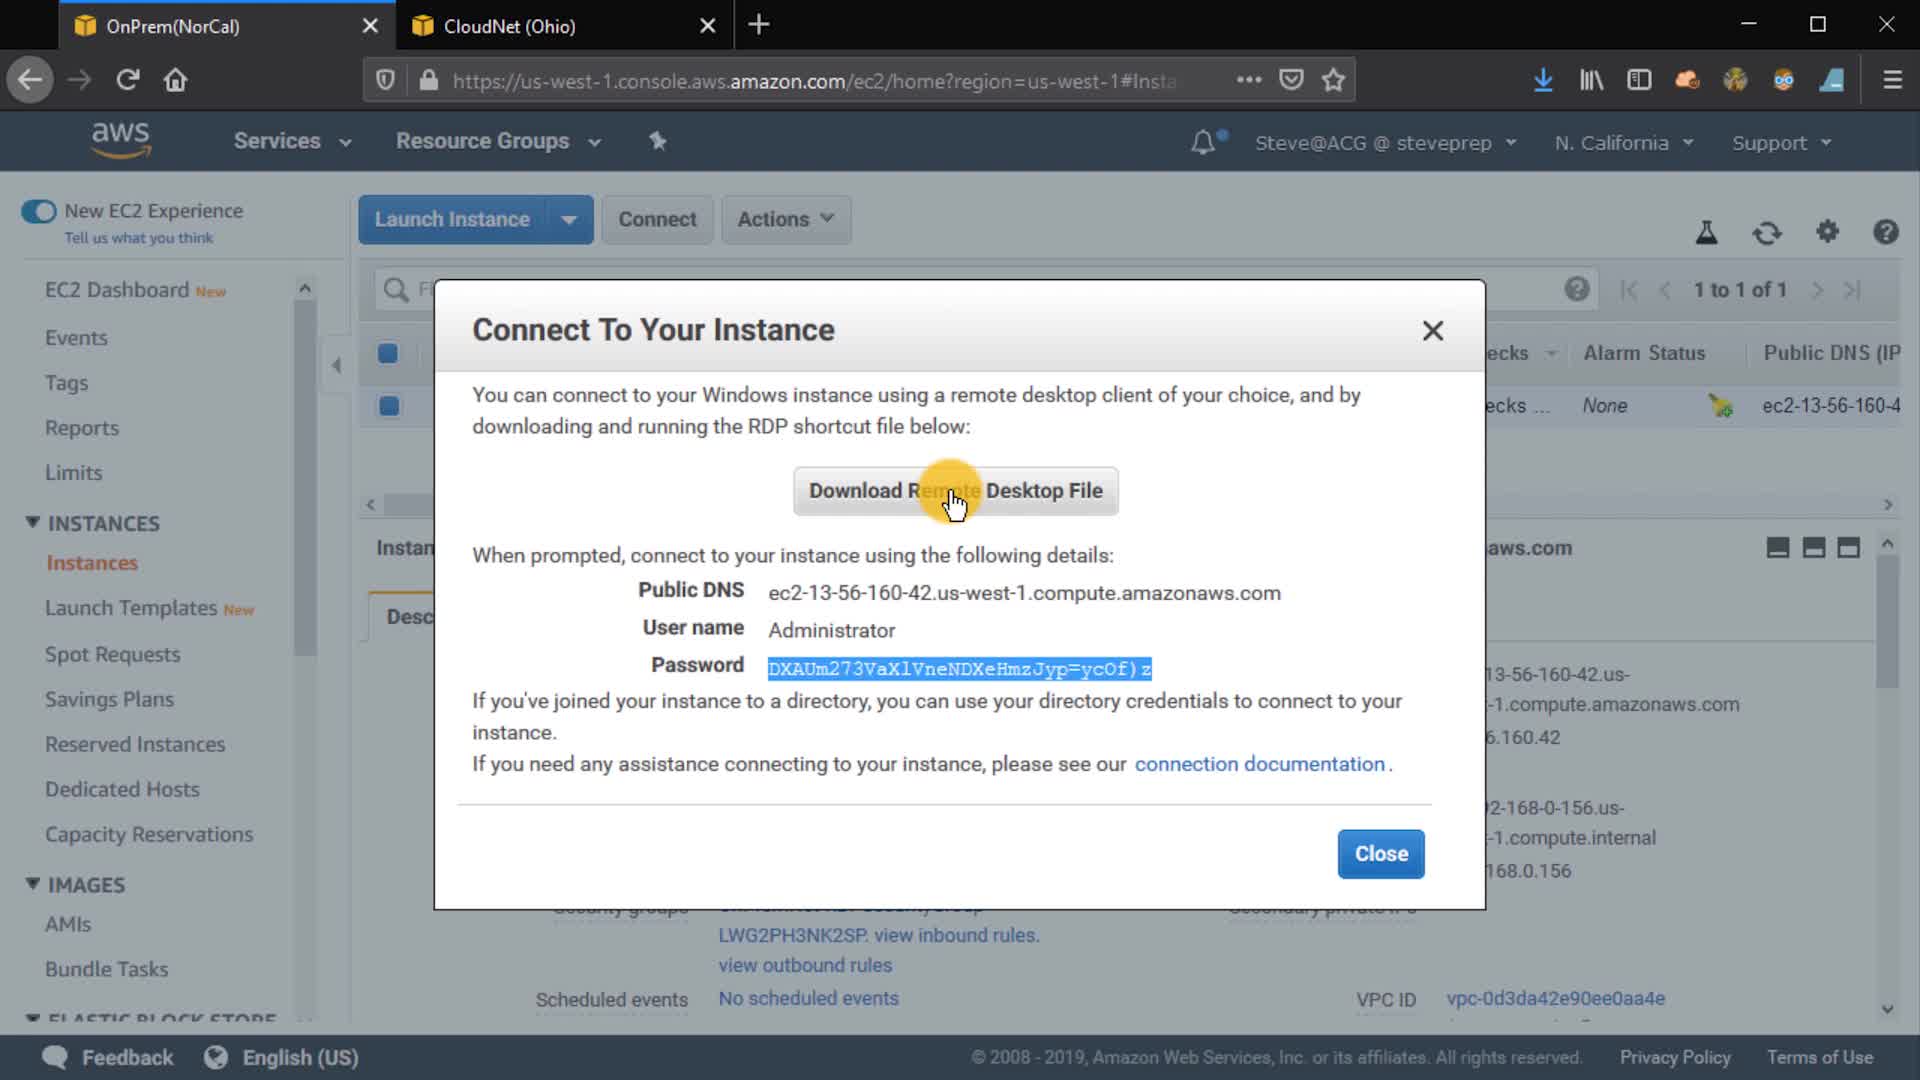
Task: Open the connection documentation link
Action: tap(1259, 764)
